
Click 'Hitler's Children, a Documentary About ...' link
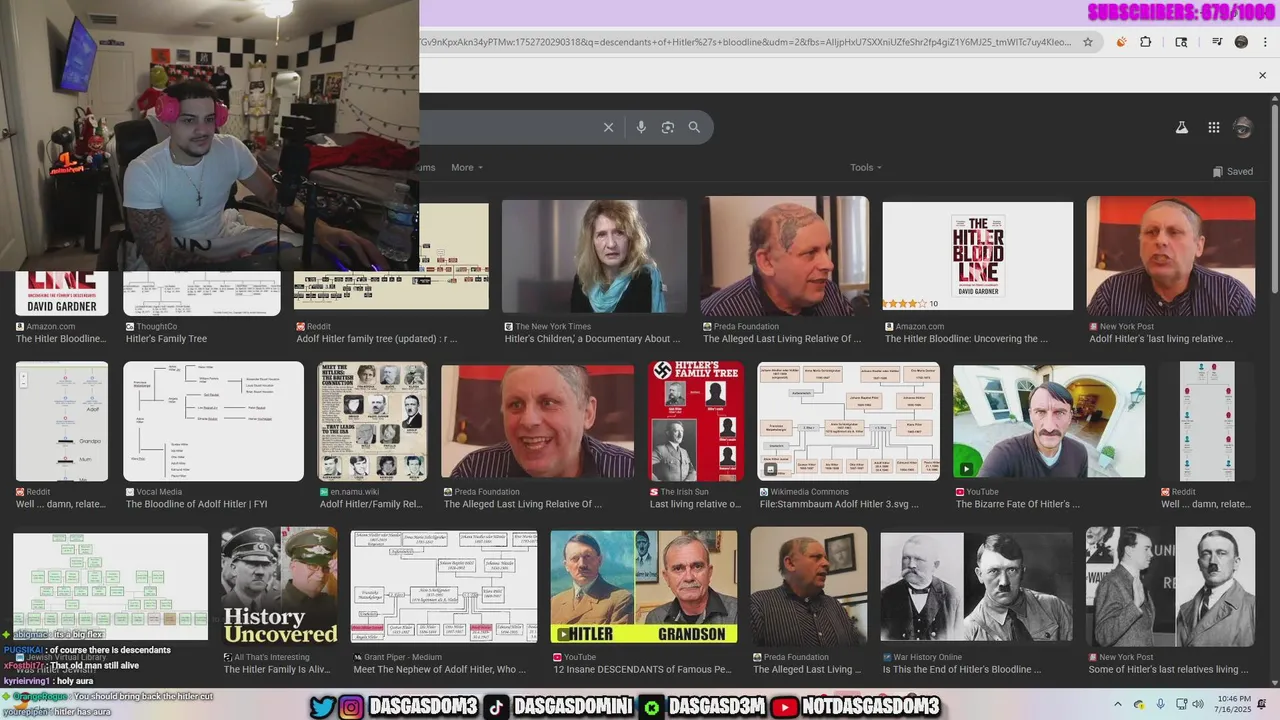click(592, 339)
